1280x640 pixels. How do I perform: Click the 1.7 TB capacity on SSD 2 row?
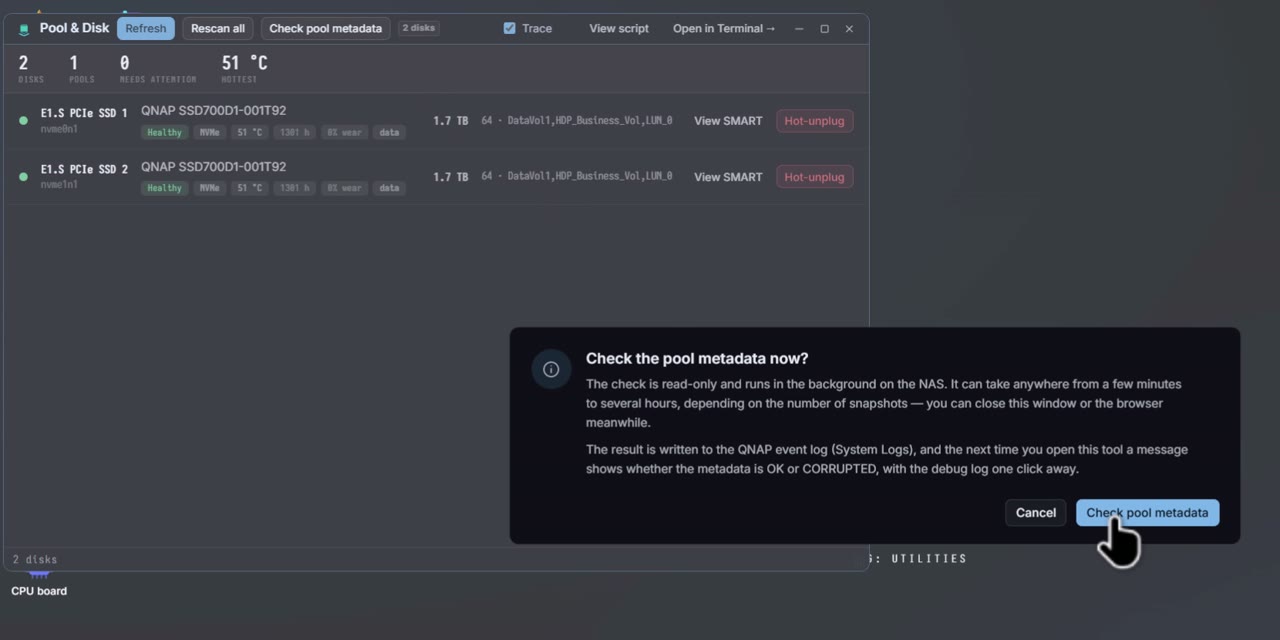coord(450,177)
